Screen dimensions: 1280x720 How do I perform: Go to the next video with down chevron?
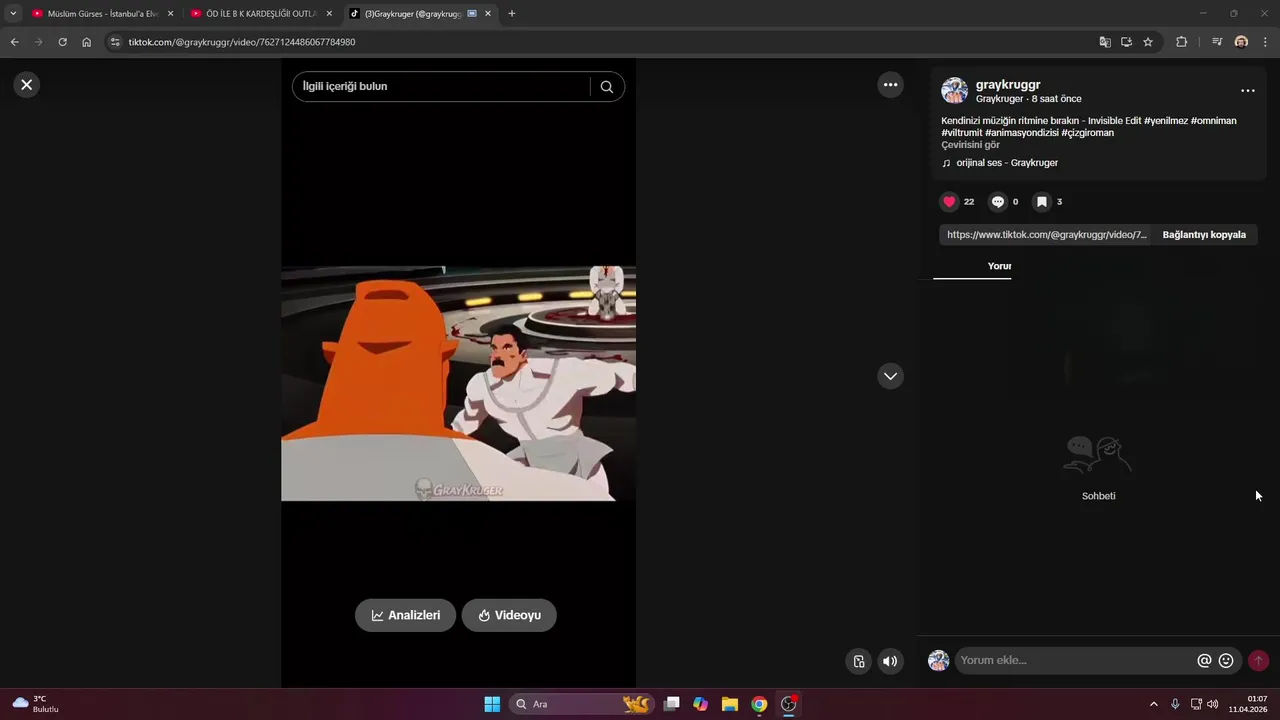(890, 376)
